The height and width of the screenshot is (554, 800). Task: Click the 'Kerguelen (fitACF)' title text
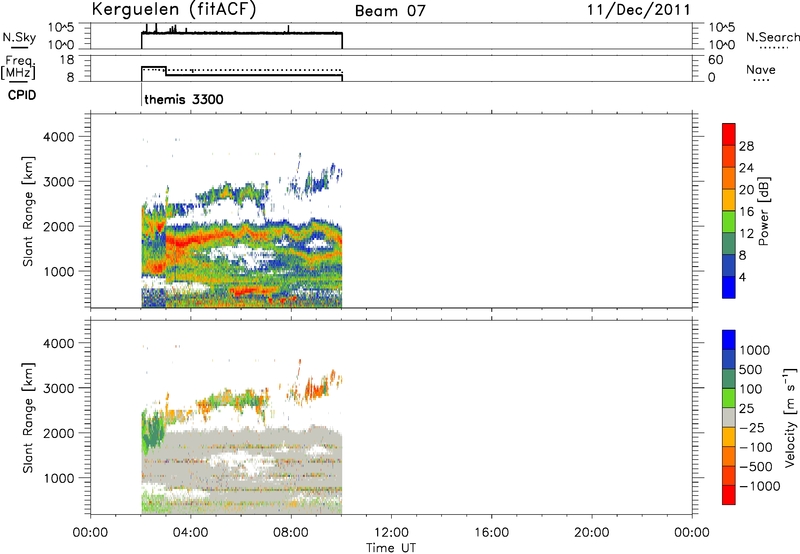point(173,10)
